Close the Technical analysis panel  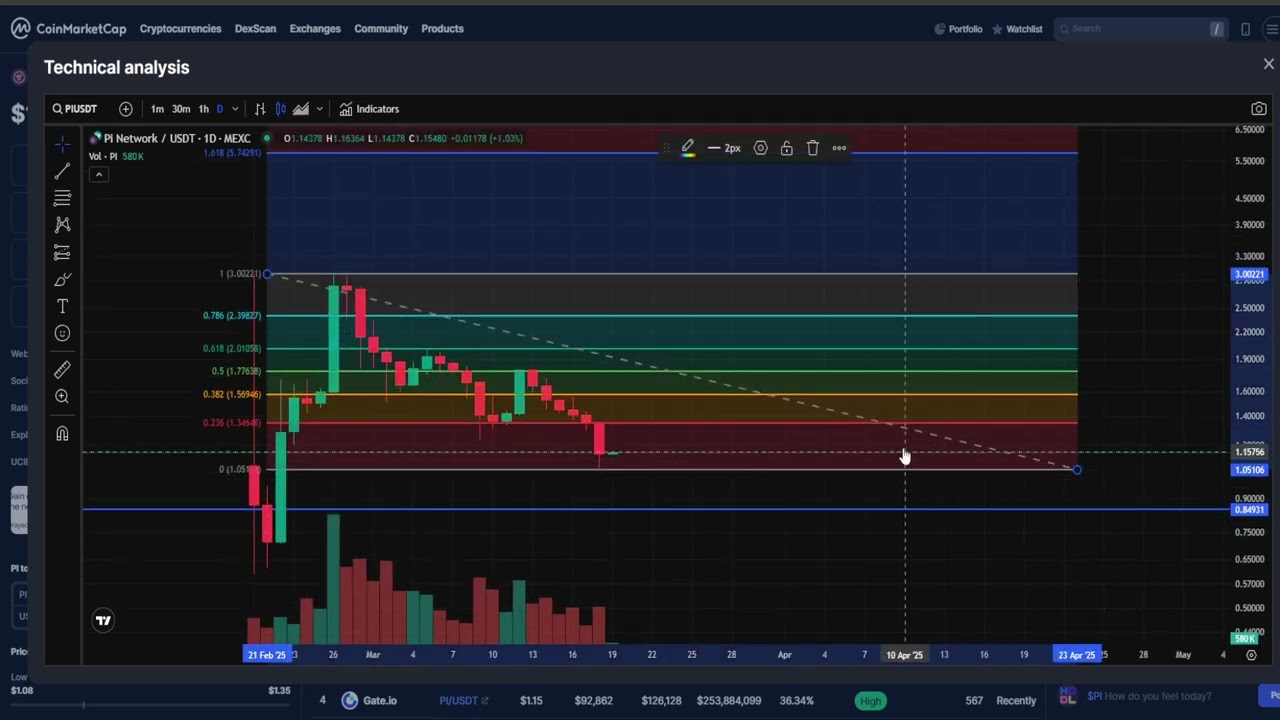1268,64
